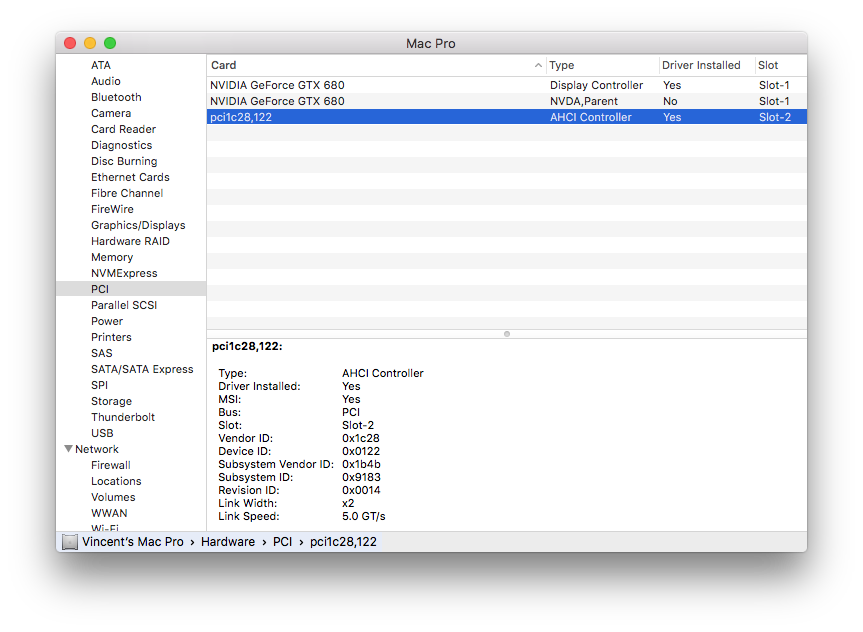Go to PCI in the path bar
Viewport: 863px width, 632px height.
[282, 542]
